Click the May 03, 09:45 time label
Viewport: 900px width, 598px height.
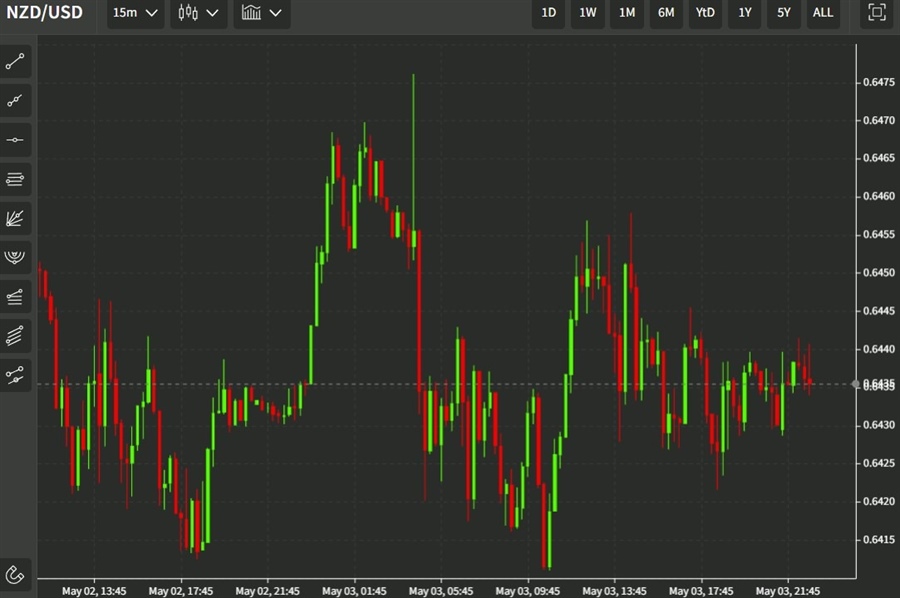point(527,591)
